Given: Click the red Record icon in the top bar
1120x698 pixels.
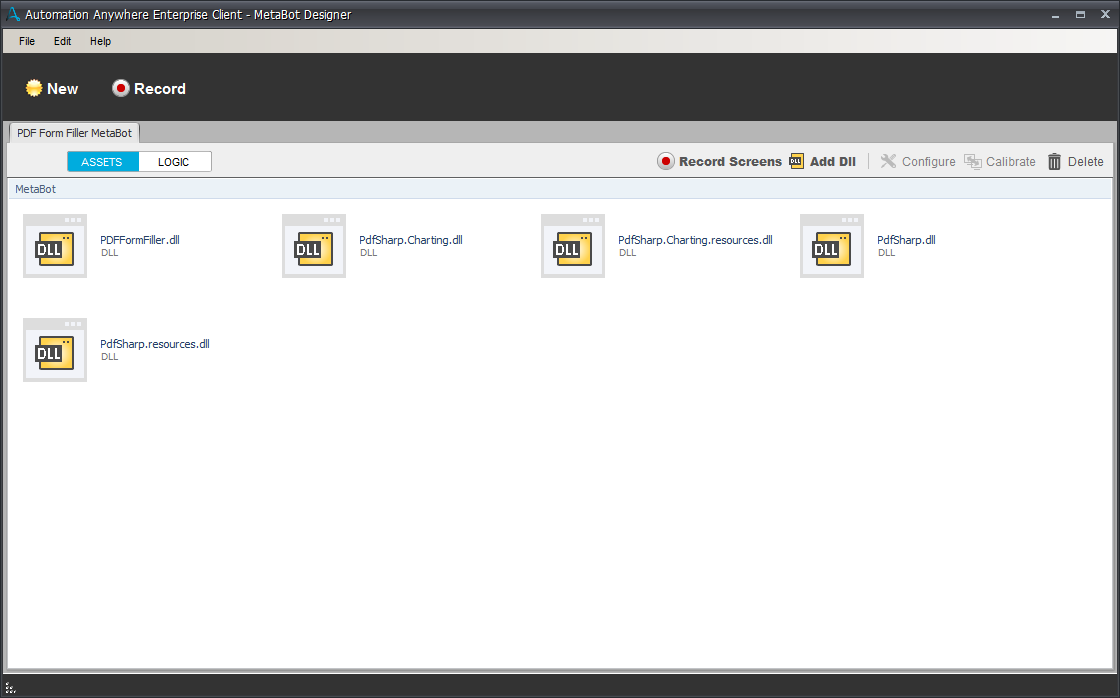Looking at the screenshot, I should (121, 88).
